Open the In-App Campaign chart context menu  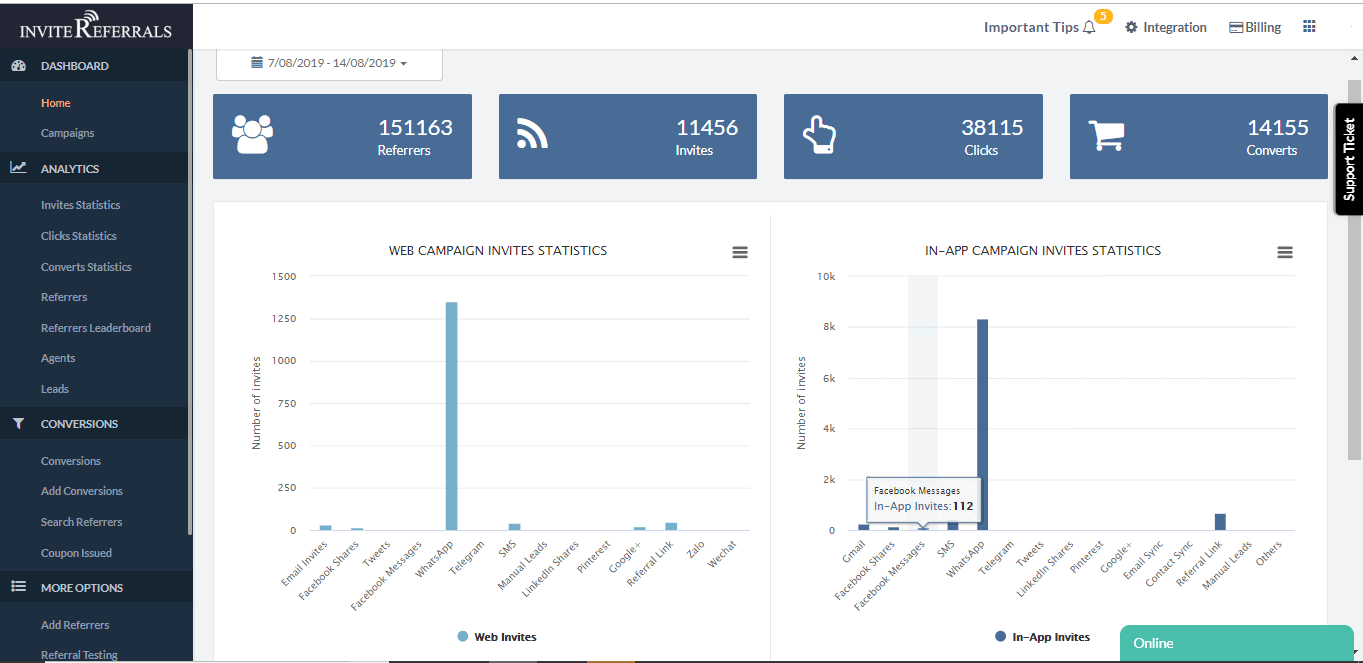1285,253
